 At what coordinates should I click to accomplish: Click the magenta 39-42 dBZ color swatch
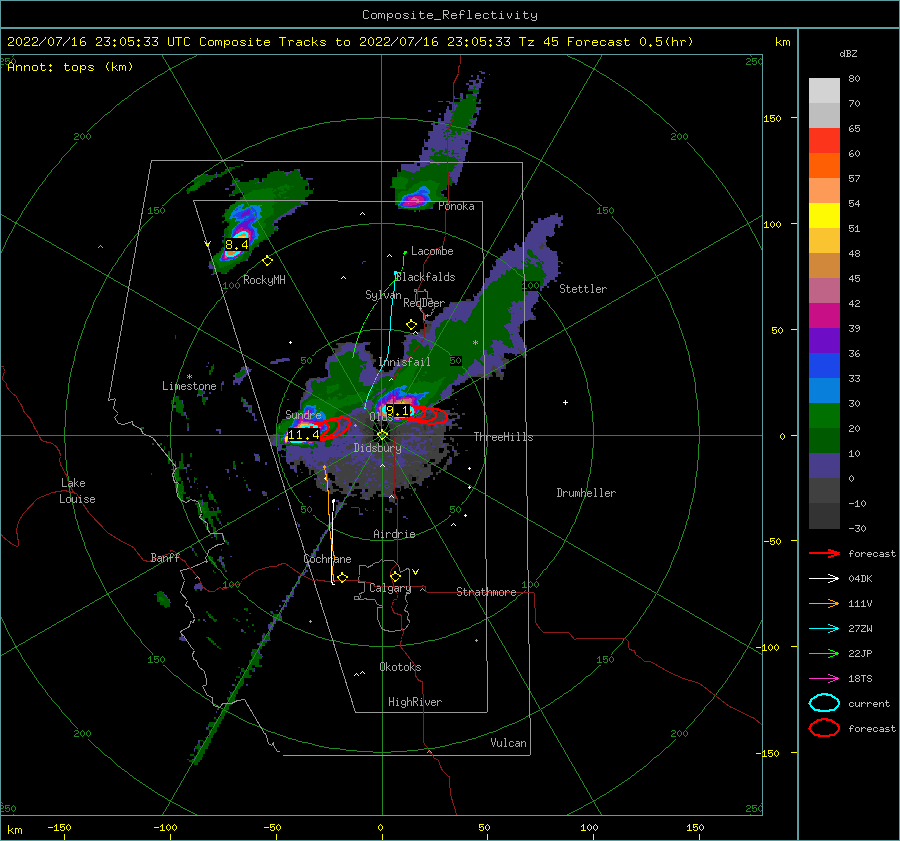[x=824, y=316]
